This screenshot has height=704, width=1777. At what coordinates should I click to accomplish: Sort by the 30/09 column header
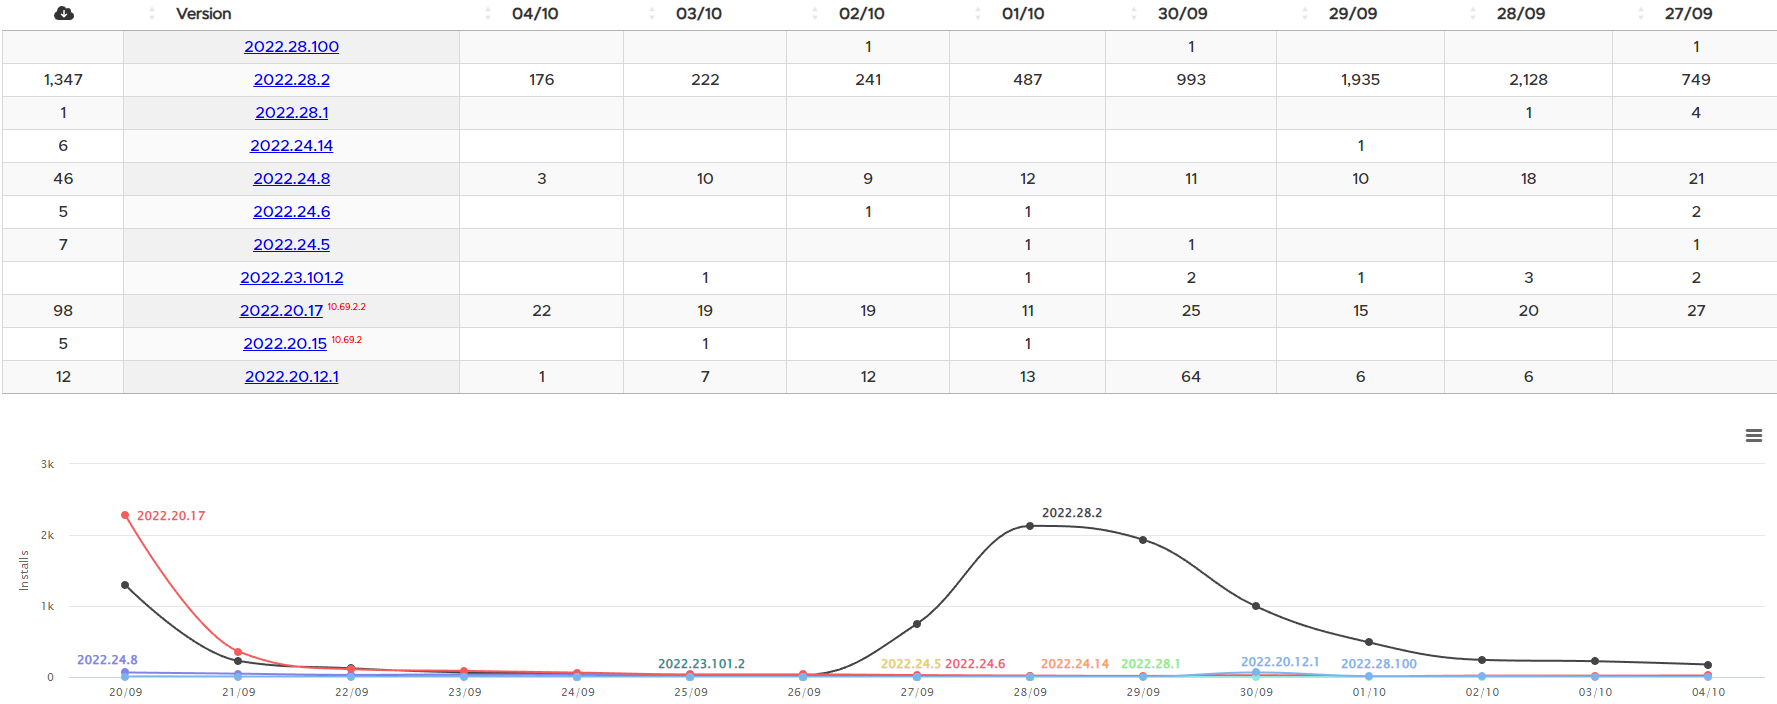(x=1182, y=14)
